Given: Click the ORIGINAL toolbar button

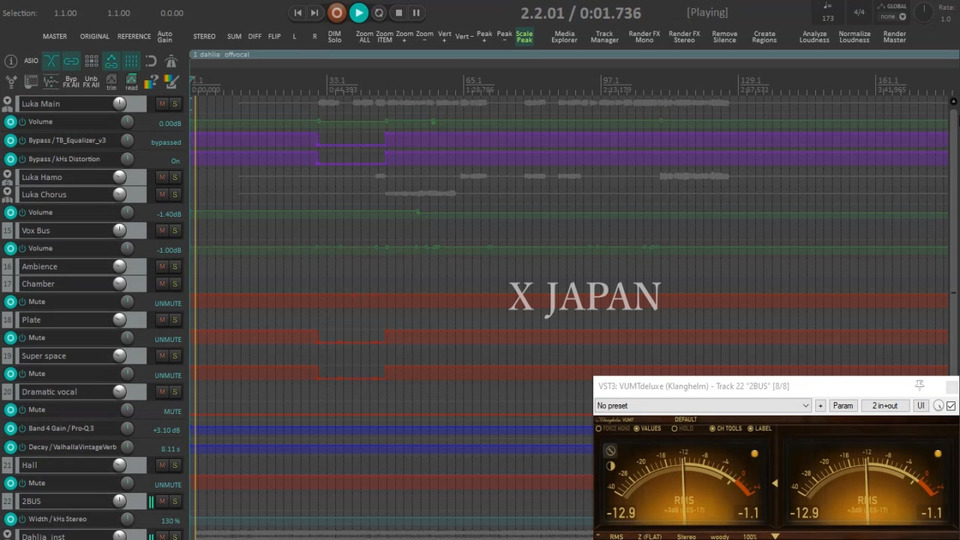Looking at the screenshot, I should pyautogui.click(x=94, y=37).
